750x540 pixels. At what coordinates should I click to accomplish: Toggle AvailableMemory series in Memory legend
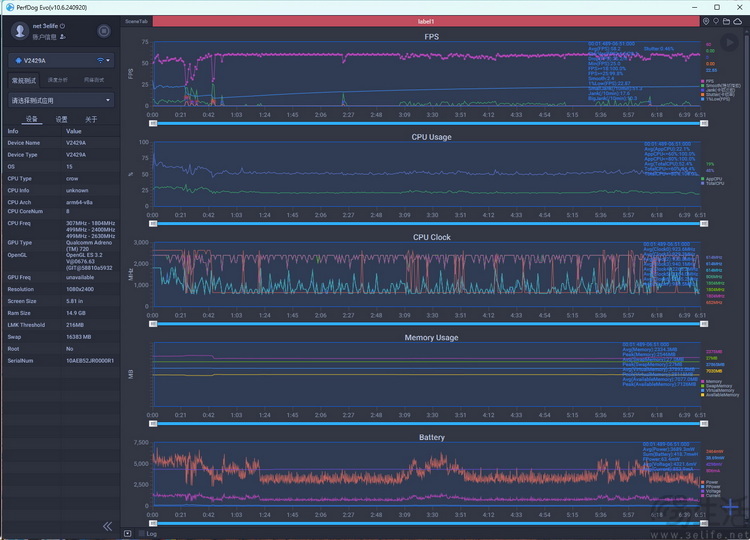click(720, 395)
